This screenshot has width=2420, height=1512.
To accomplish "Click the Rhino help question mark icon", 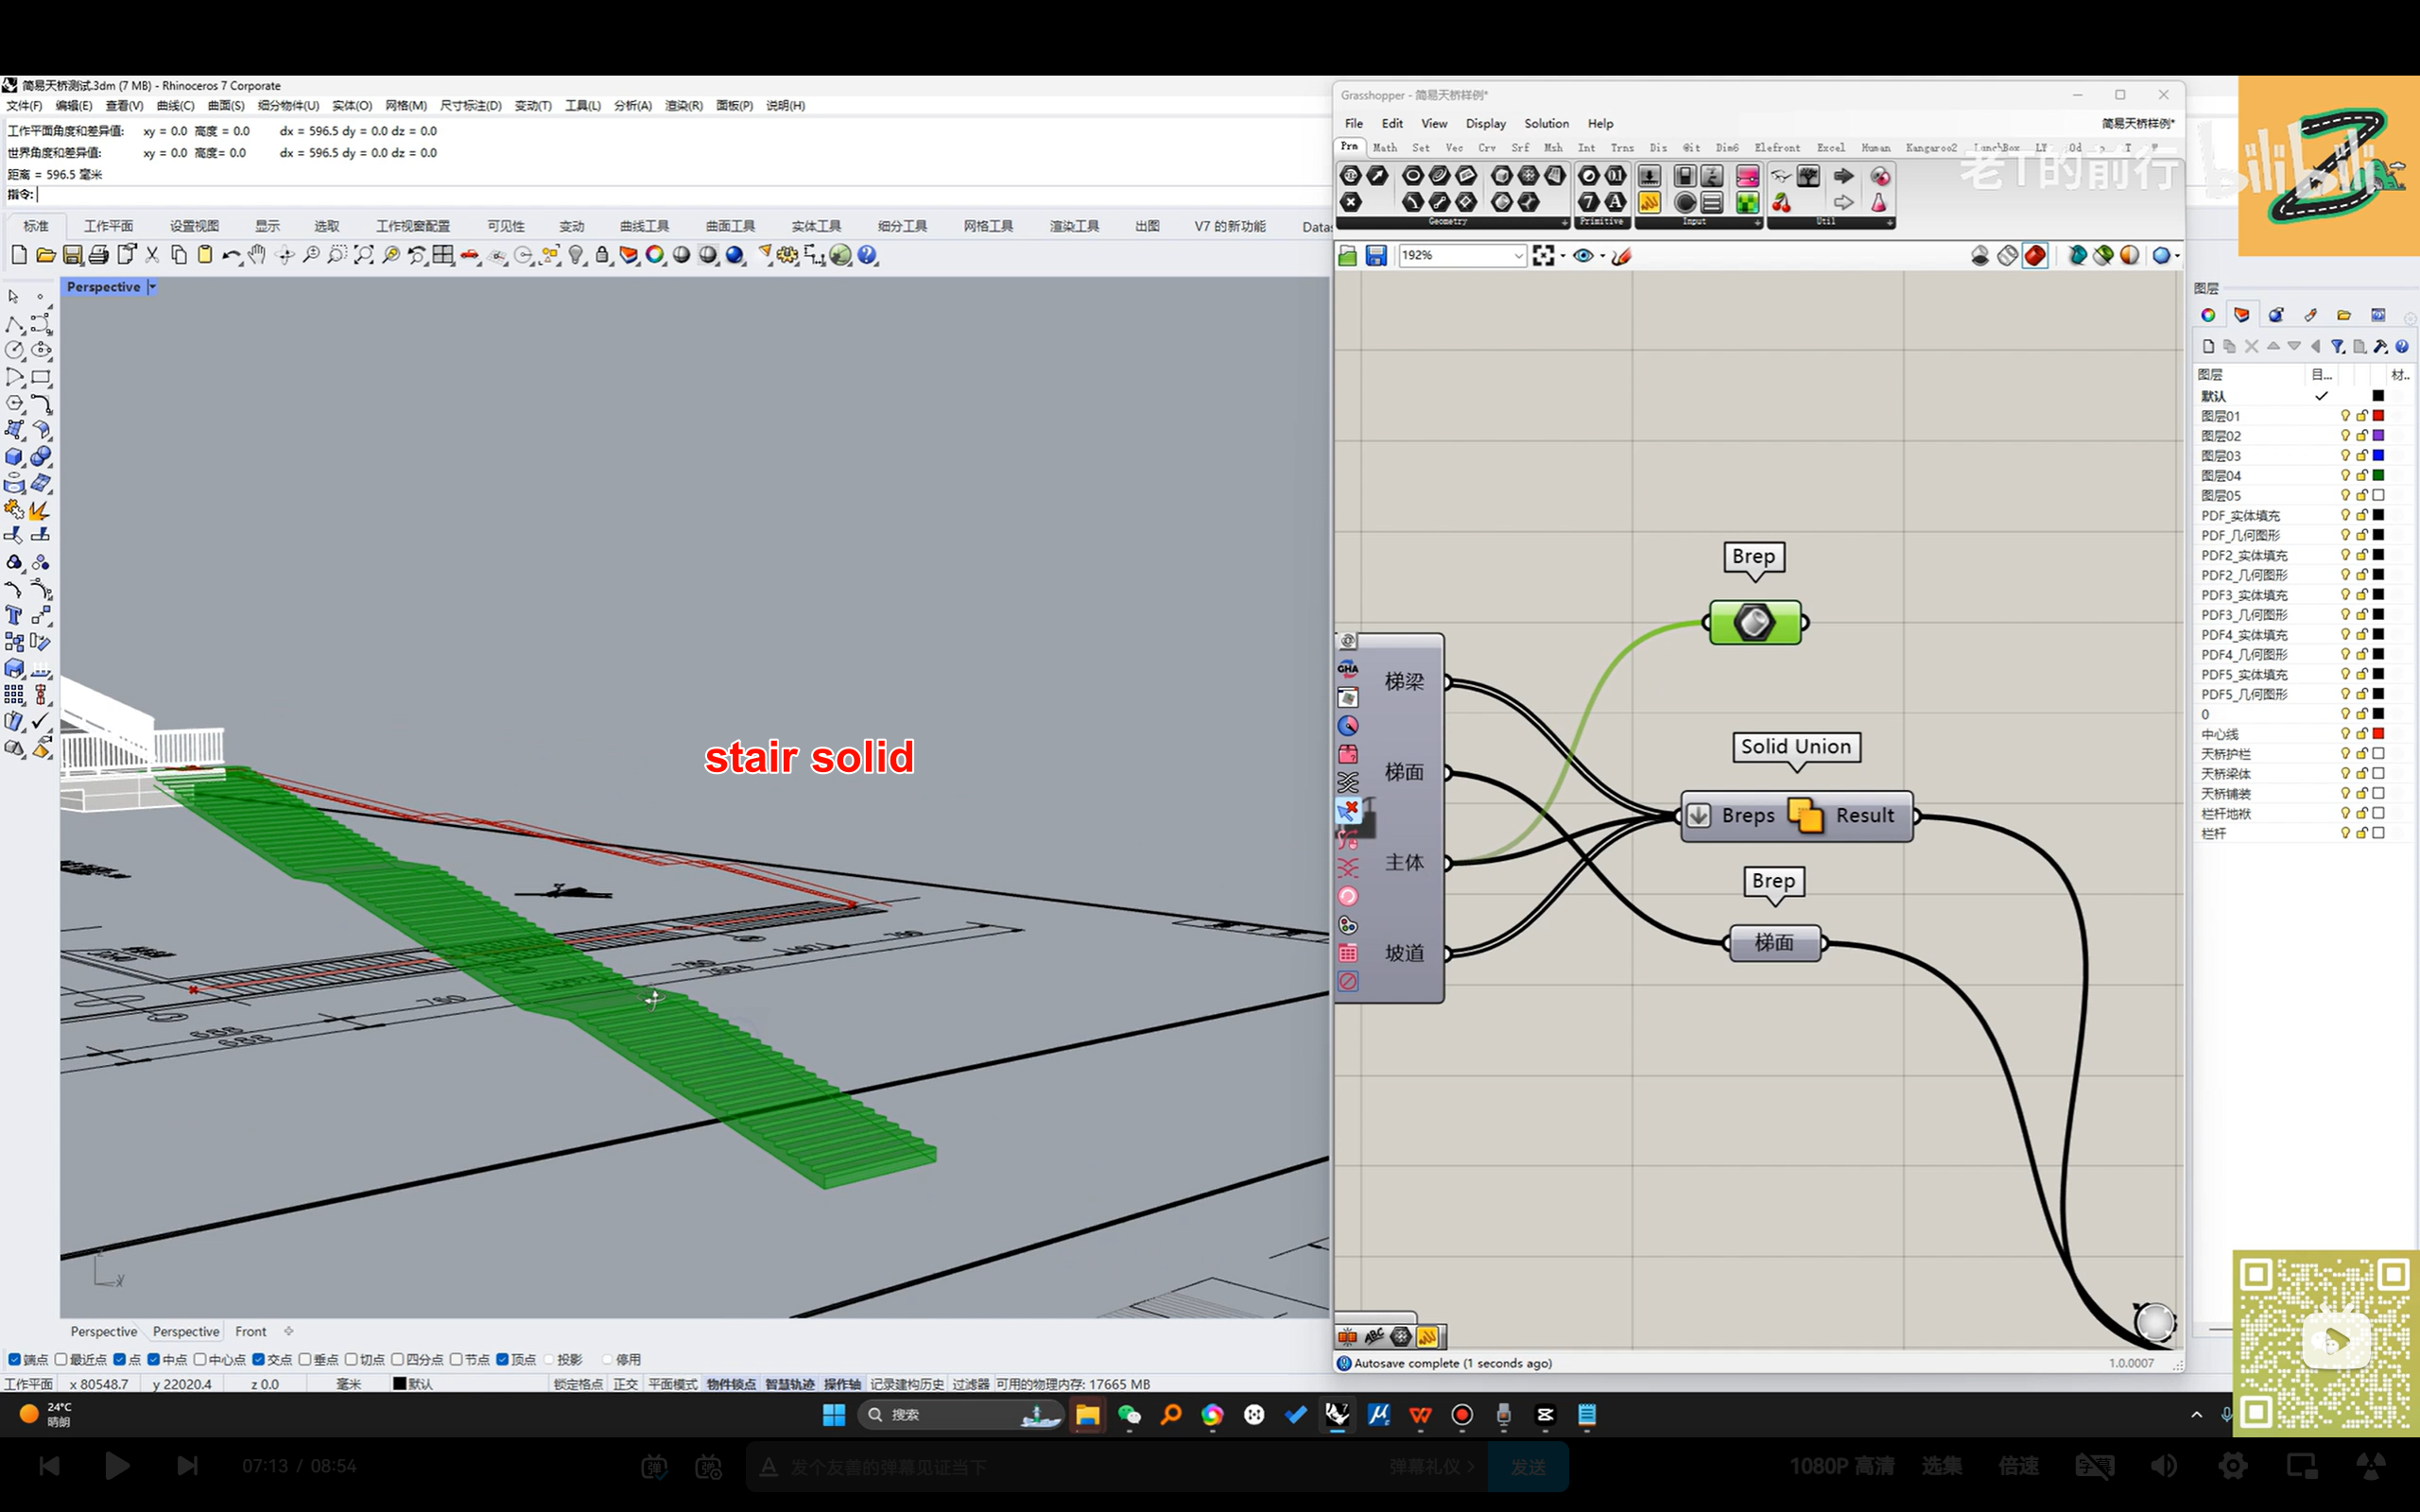I will (867, 256).
